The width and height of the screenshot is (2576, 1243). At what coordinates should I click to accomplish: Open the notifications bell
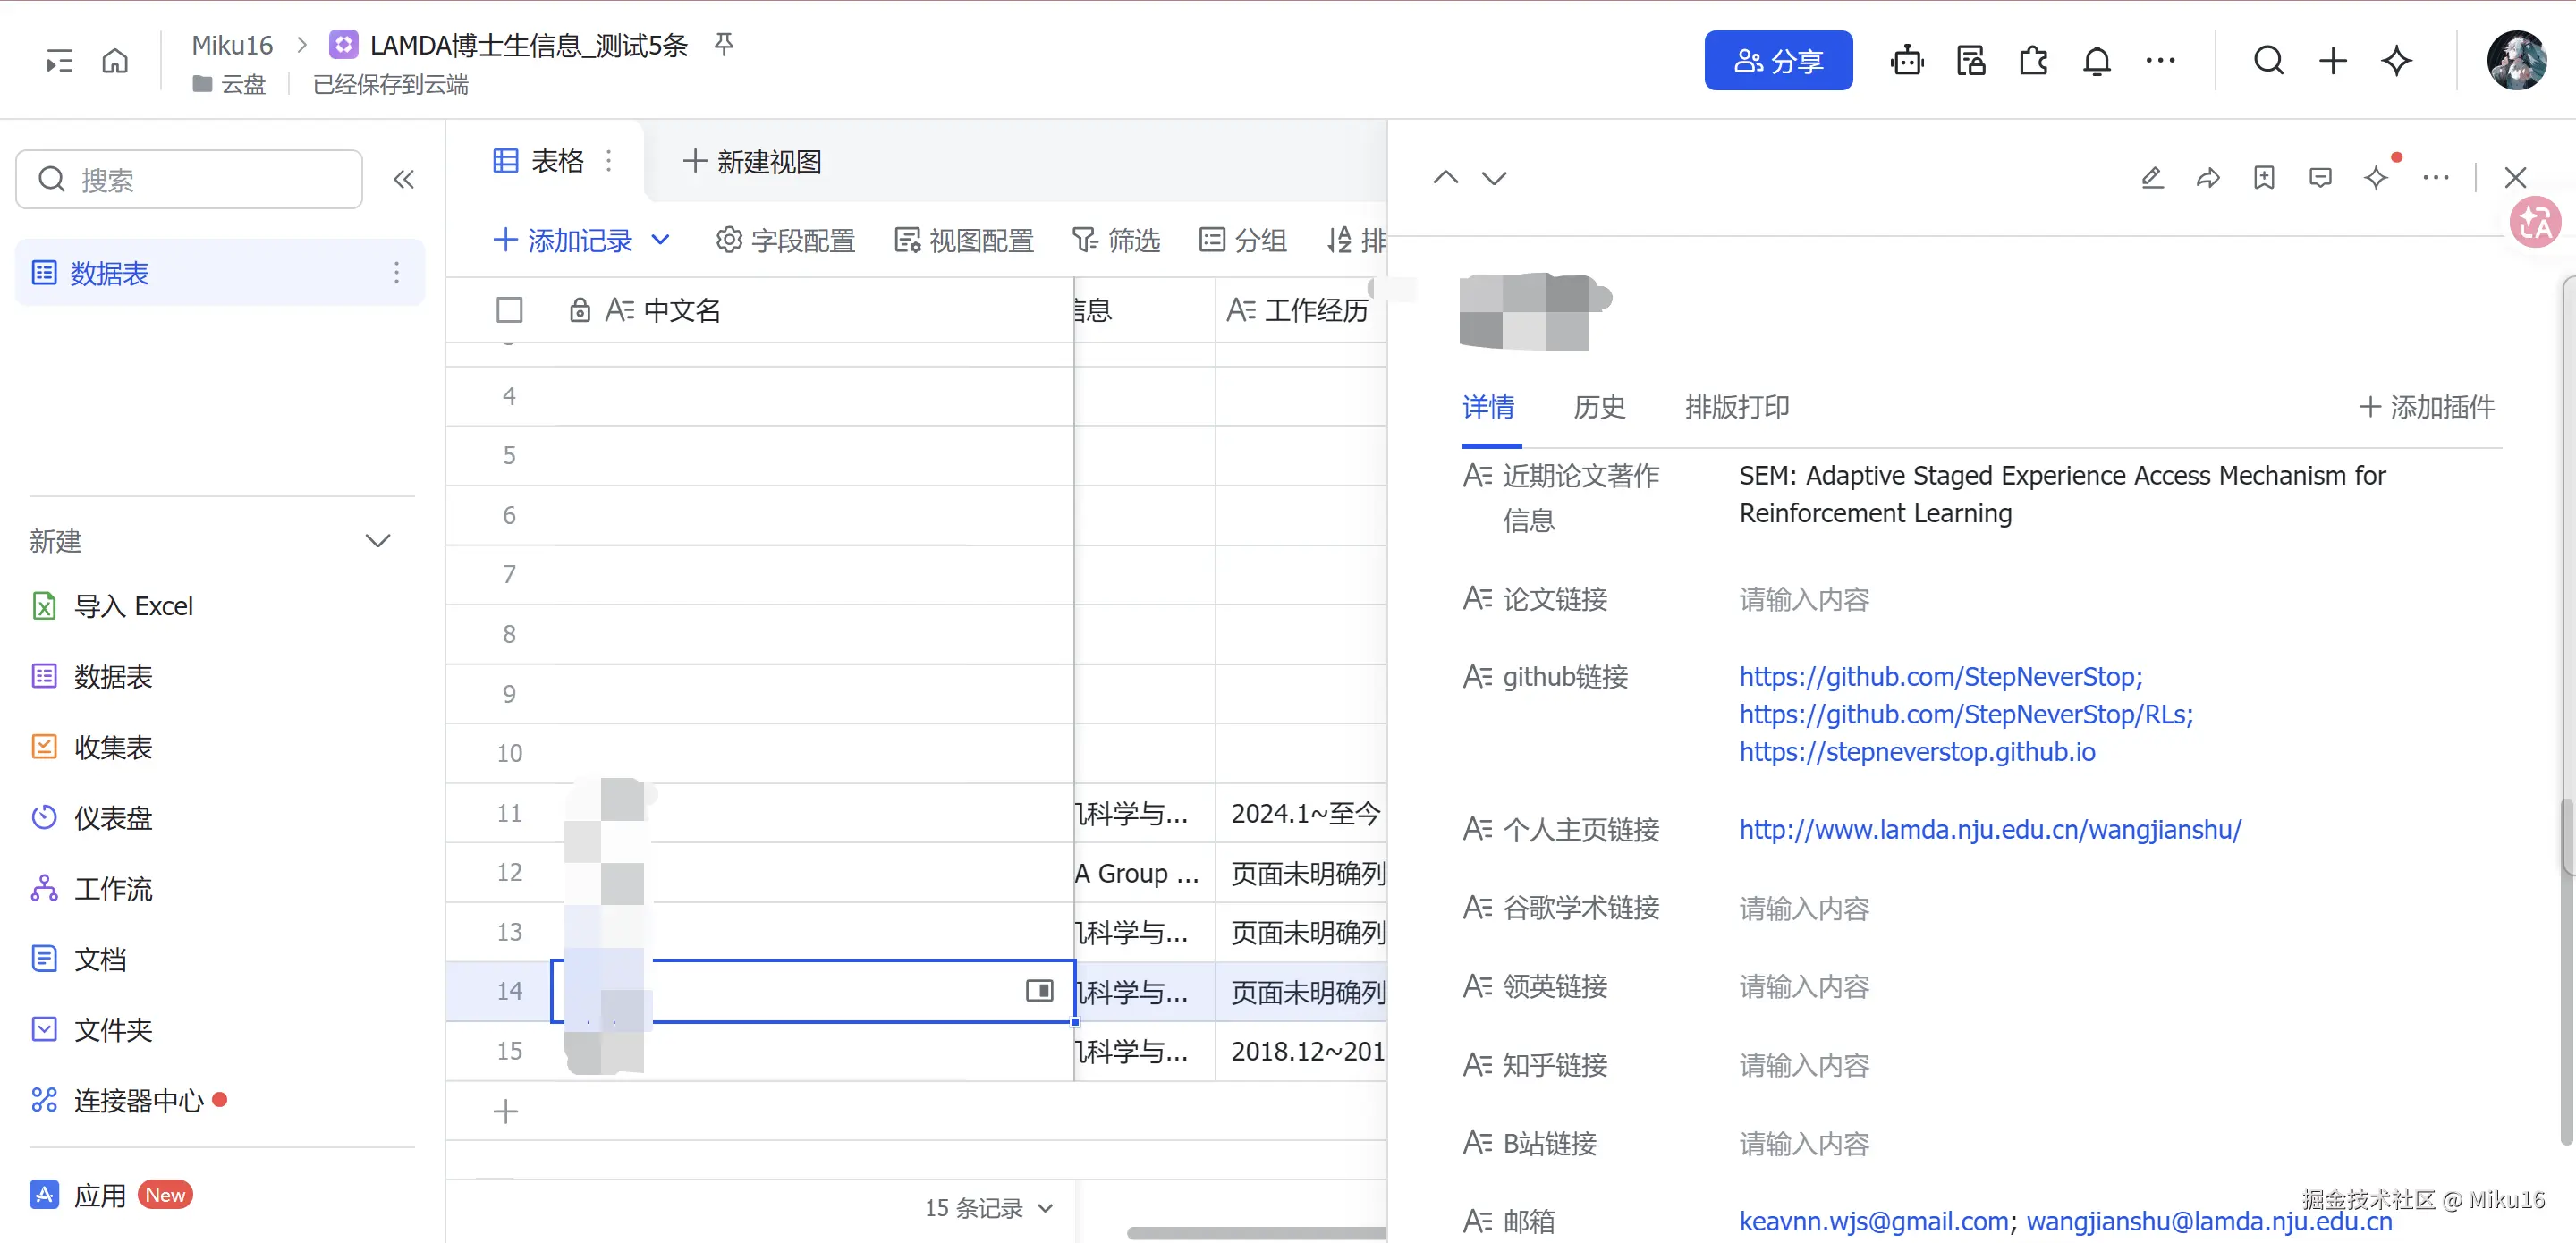point(2096,61)
